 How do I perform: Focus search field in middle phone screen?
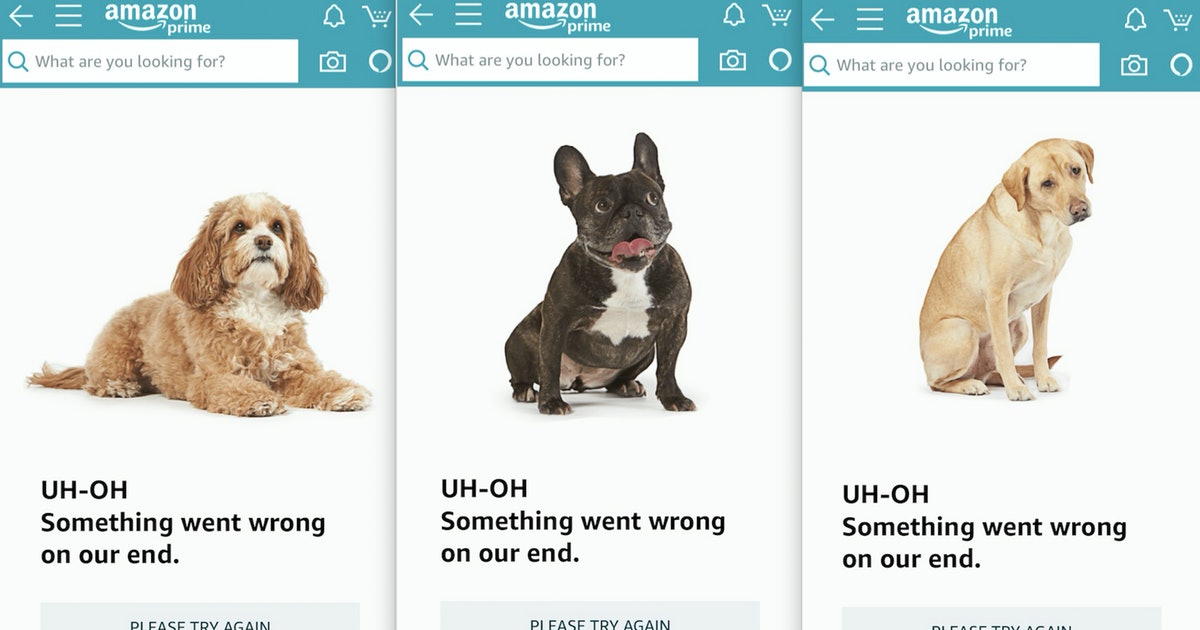click(550, 60)
